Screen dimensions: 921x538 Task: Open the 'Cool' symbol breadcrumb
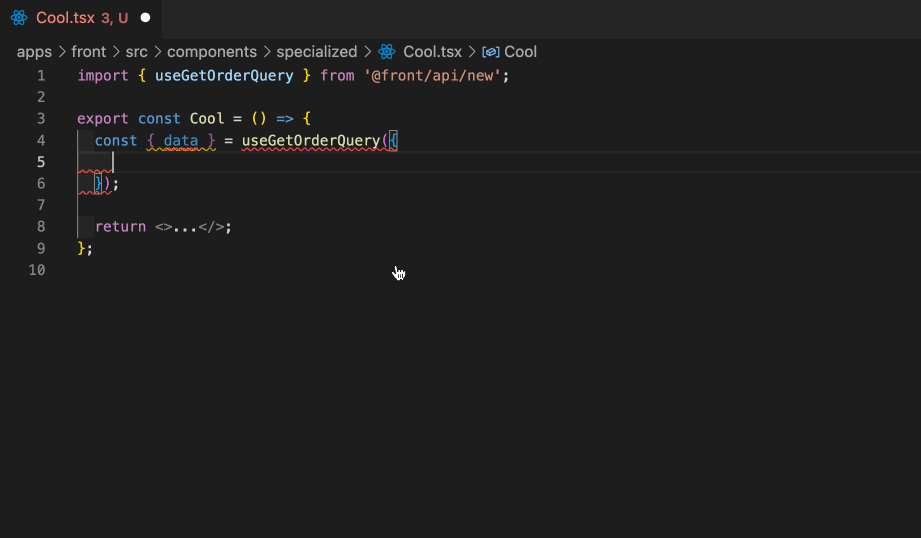[x=520, y=52]
